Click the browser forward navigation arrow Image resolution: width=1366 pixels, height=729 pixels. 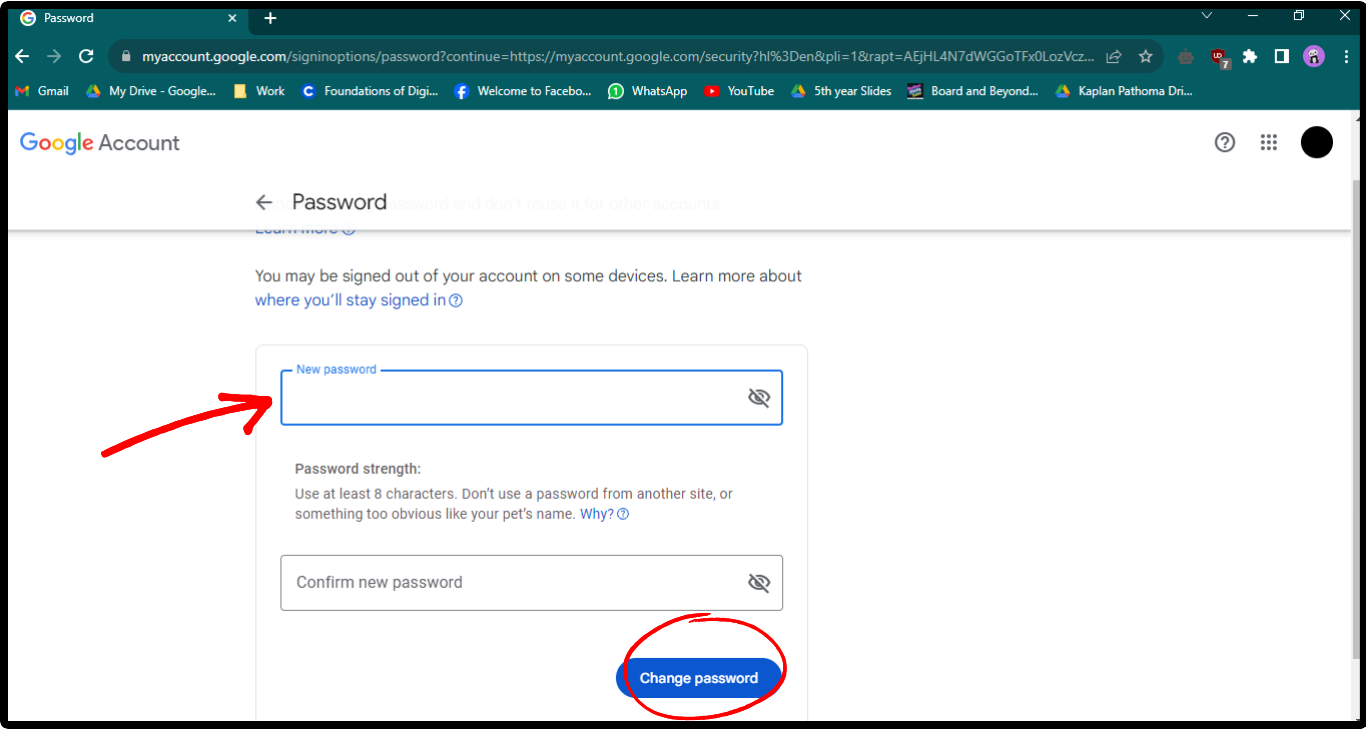click(x=54, y=57)
